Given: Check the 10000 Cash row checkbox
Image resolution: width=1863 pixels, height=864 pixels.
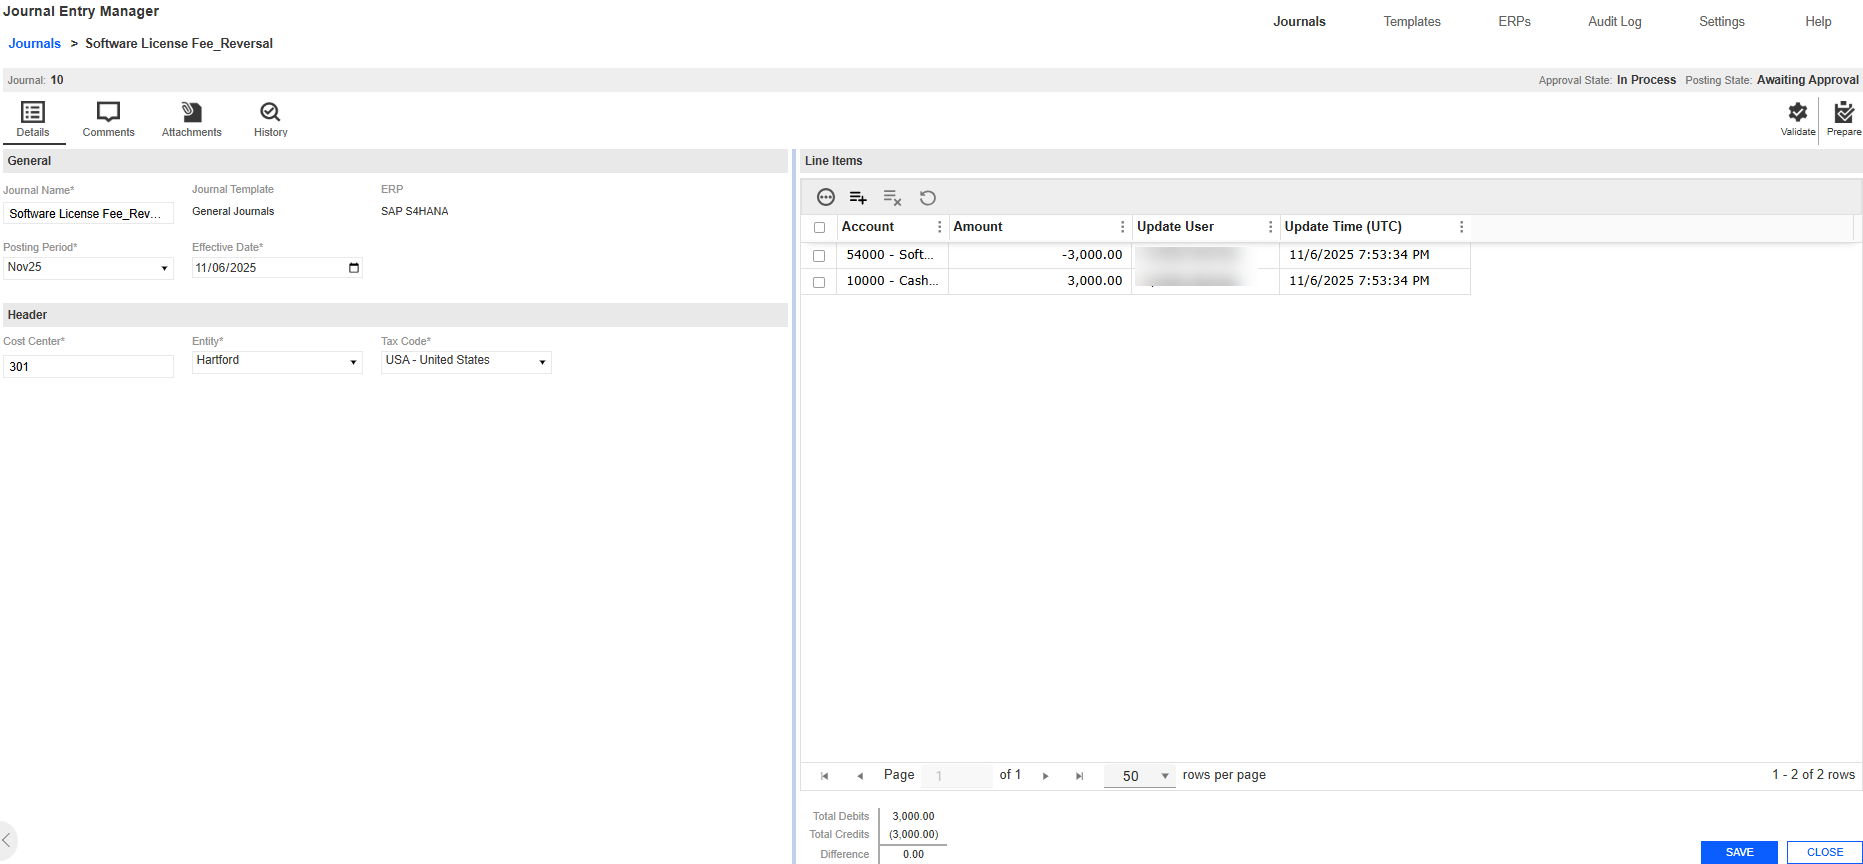Looking at the screenshot, I should 819,282.
